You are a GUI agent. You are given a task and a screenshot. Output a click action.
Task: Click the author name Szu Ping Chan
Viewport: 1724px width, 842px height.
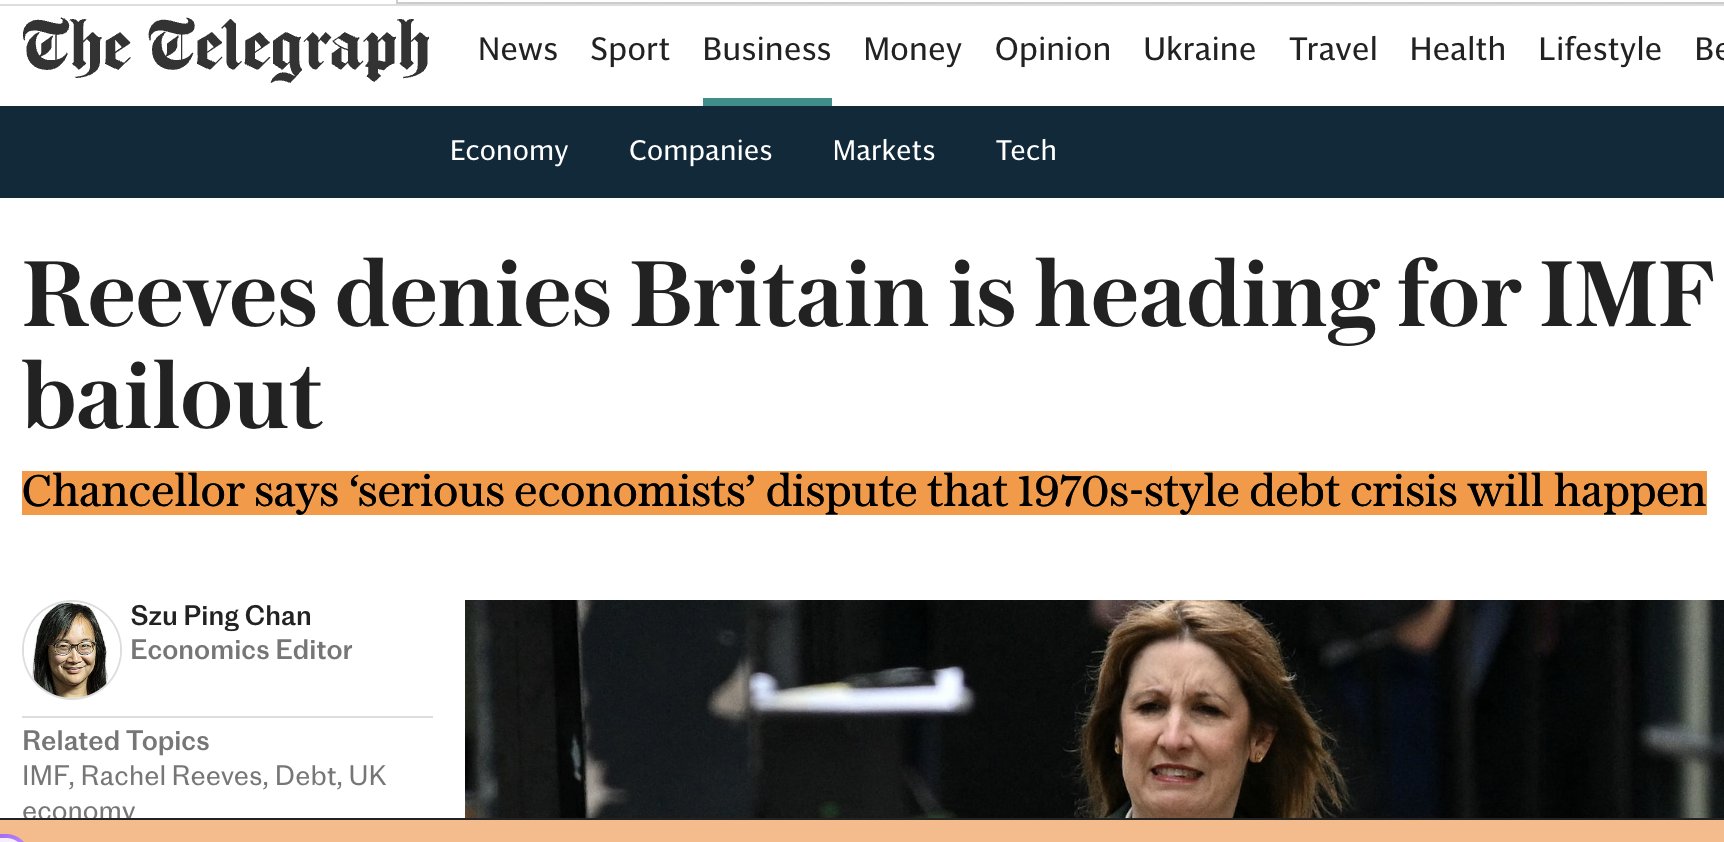(220, 615)
